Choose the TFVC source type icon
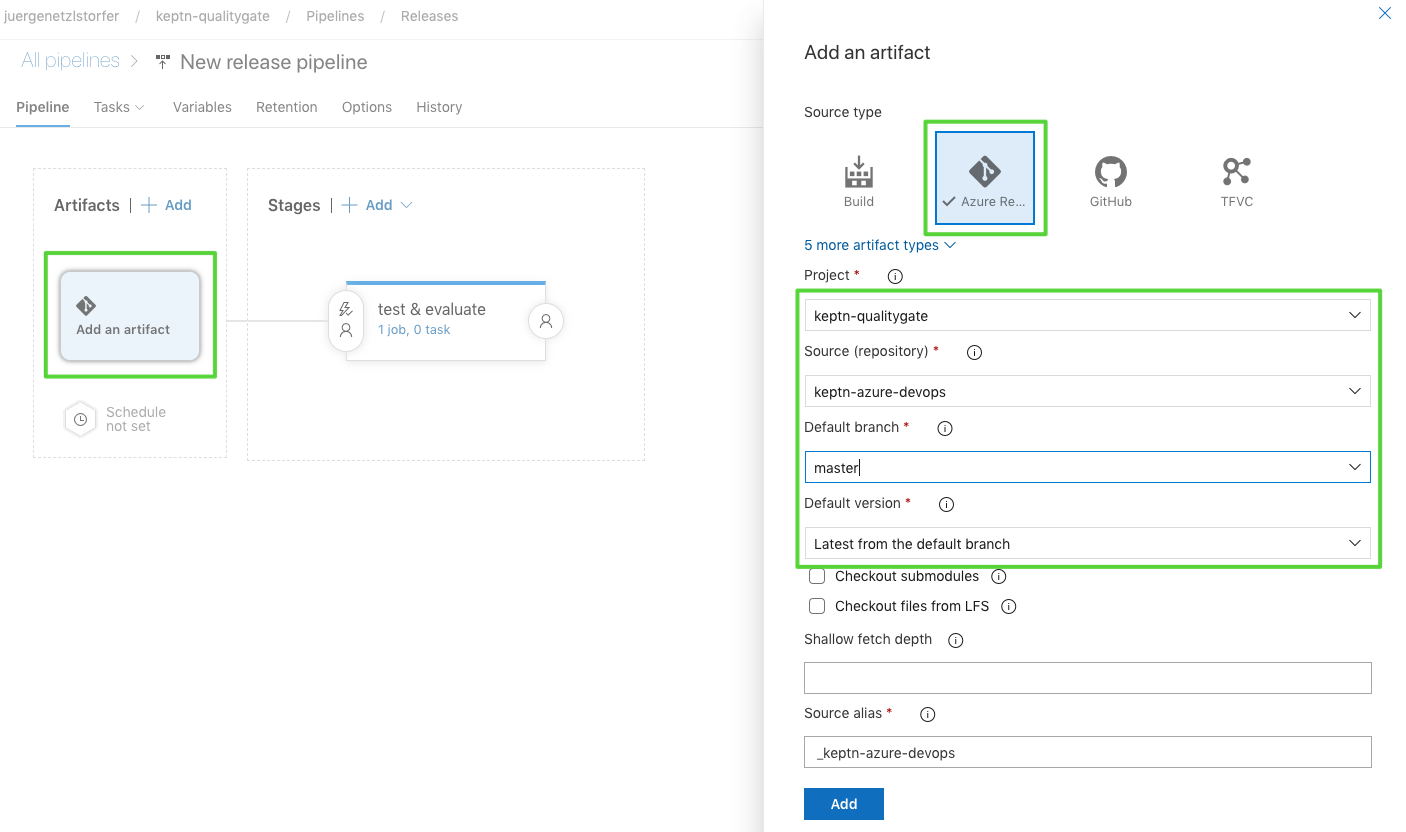This screenshot has width=1406, height=832. pos(1236,181)
